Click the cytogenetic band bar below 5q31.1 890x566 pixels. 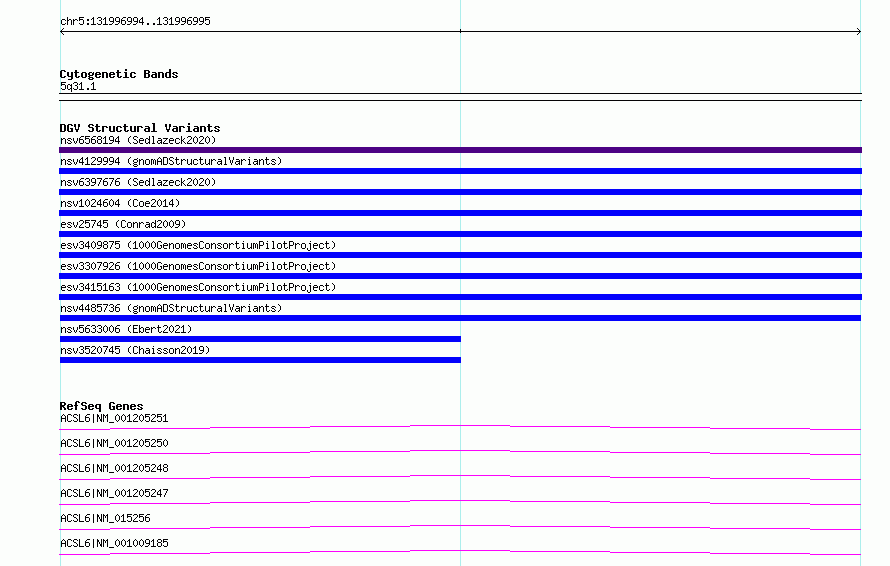460,97
